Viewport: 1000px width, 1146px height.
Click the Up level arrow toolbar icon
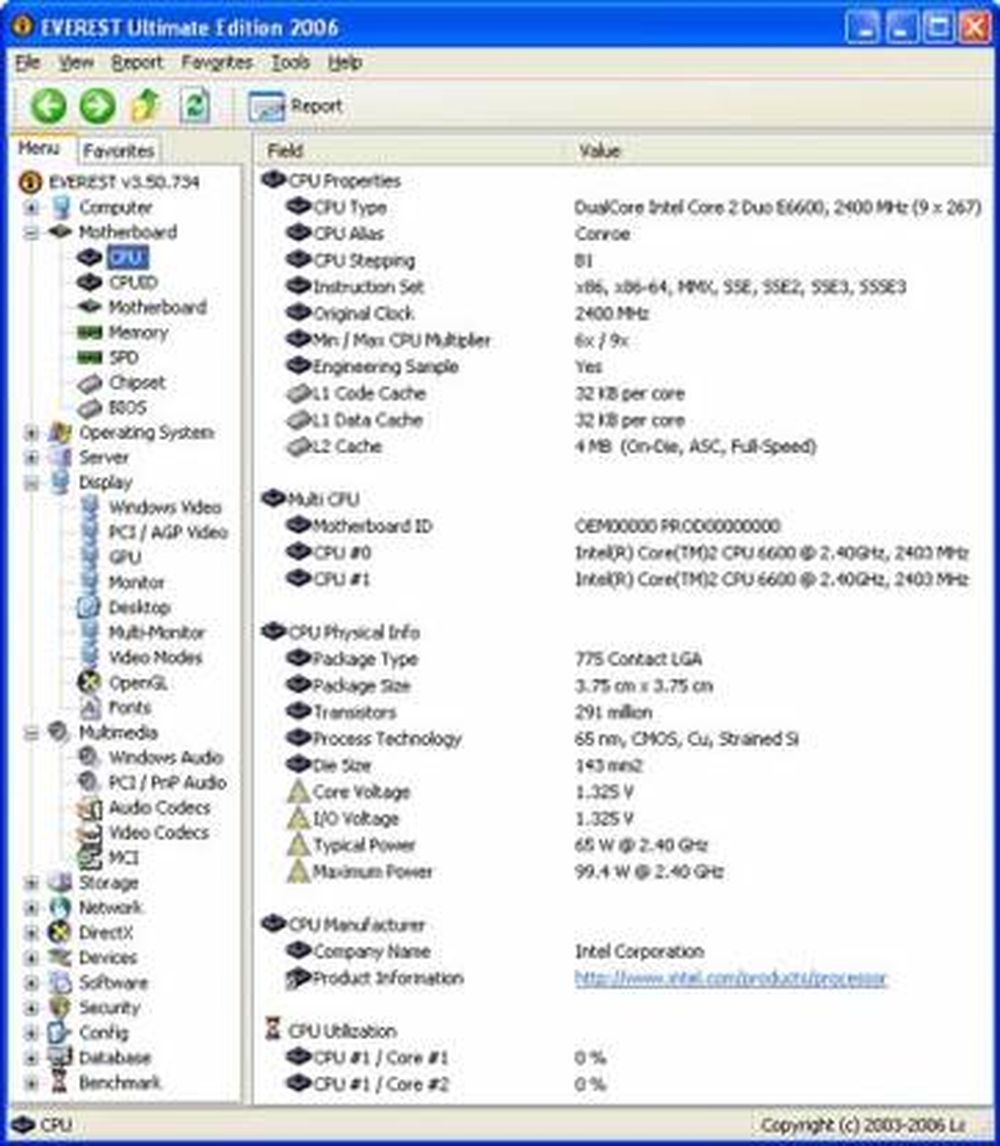[146, 106]
